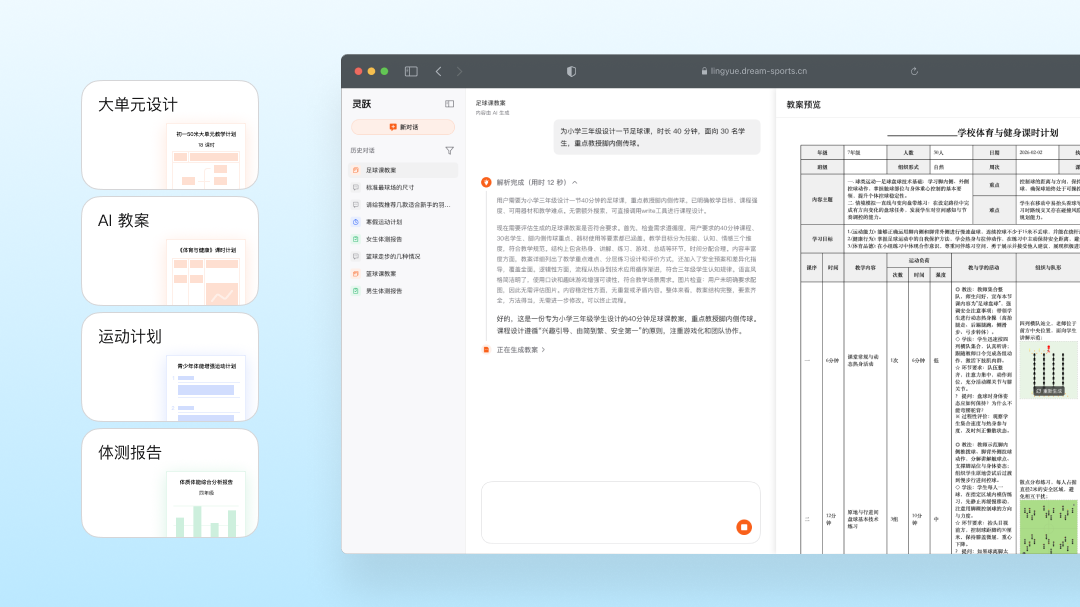Expand the 正在生成教案 step

pos(521,350)
